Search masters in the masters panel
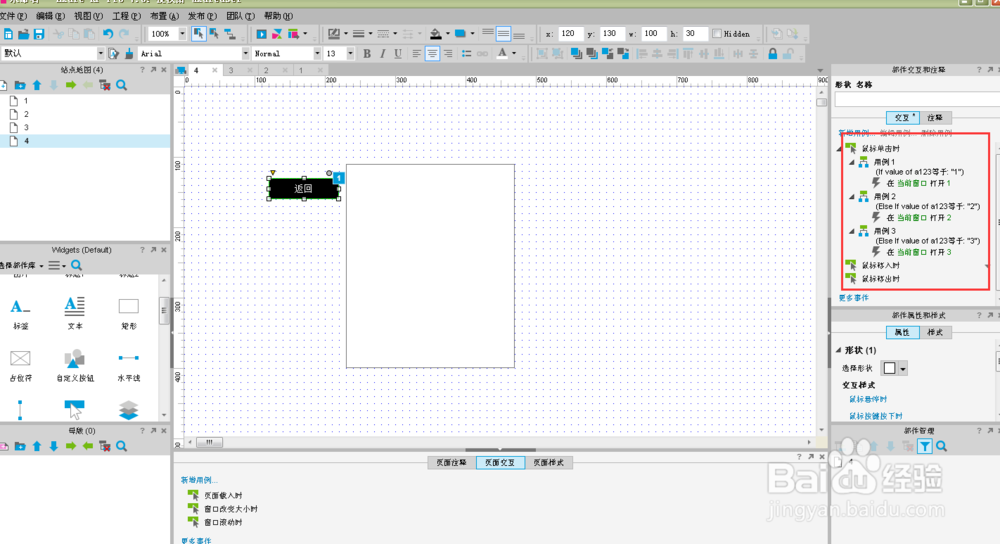1000x544 pixels. pos(121,446)
